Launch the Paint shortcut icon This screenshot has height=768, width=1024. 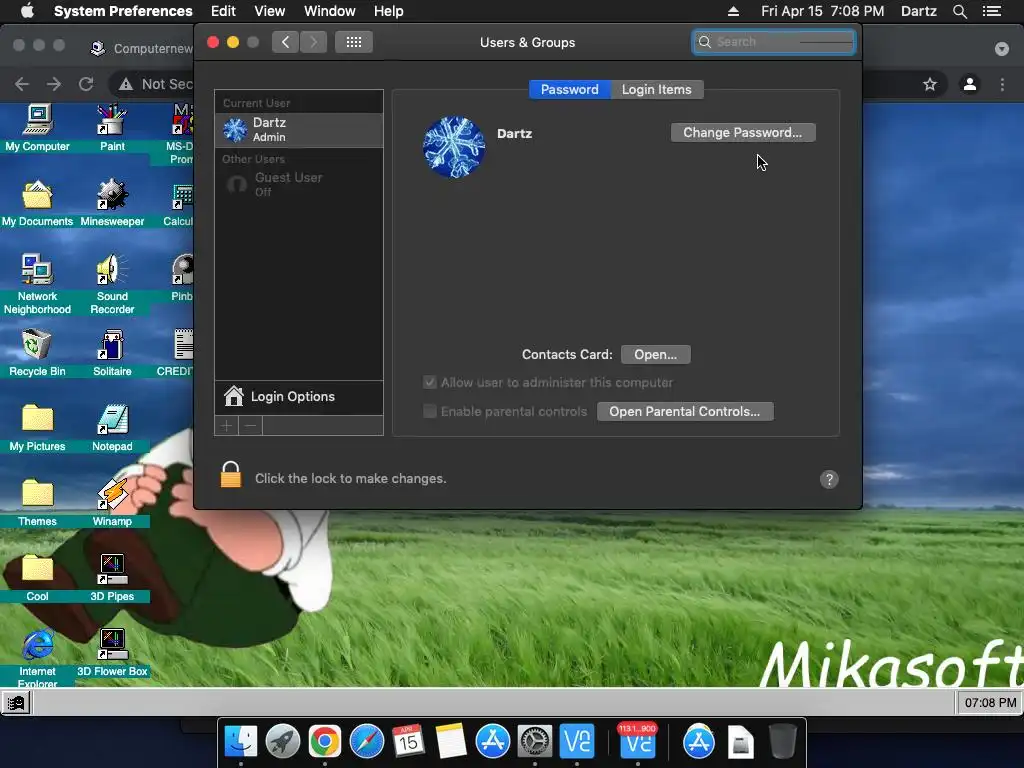[112, 128]
